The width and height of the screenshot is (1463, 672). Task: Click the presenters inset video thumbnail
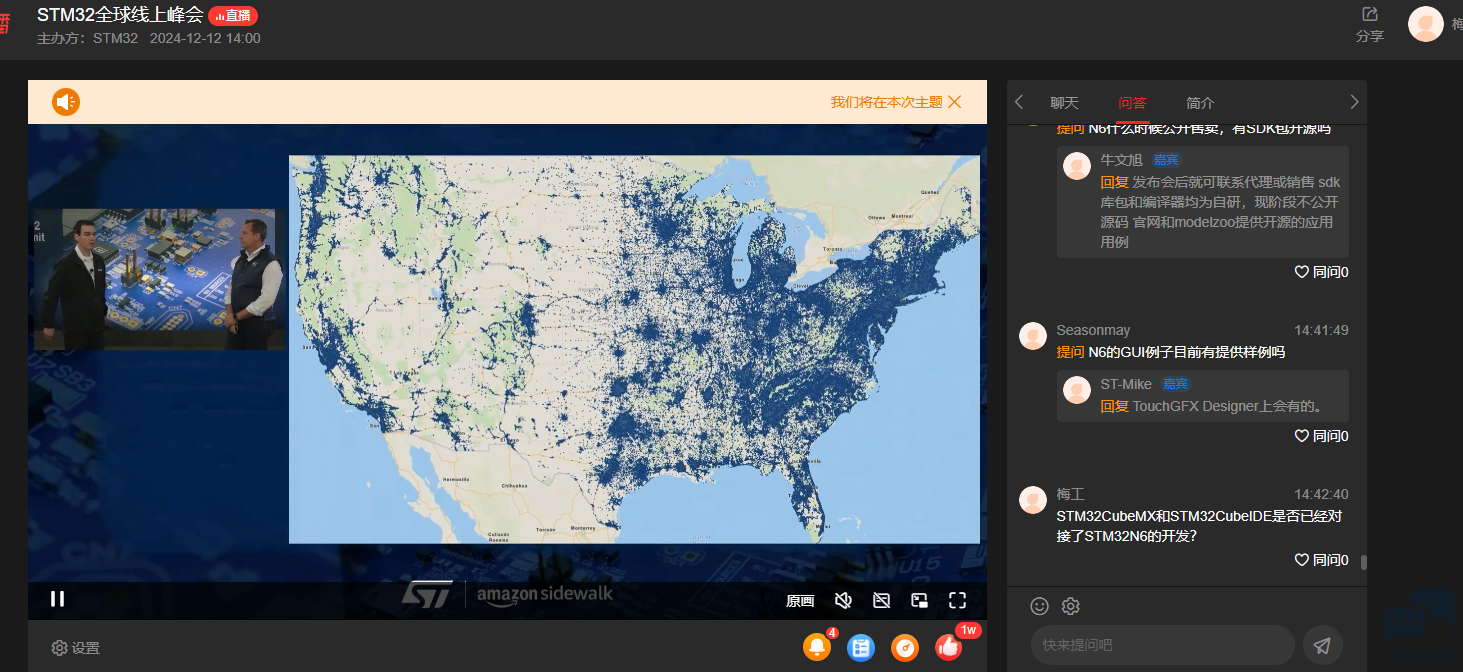pos(160,279)
